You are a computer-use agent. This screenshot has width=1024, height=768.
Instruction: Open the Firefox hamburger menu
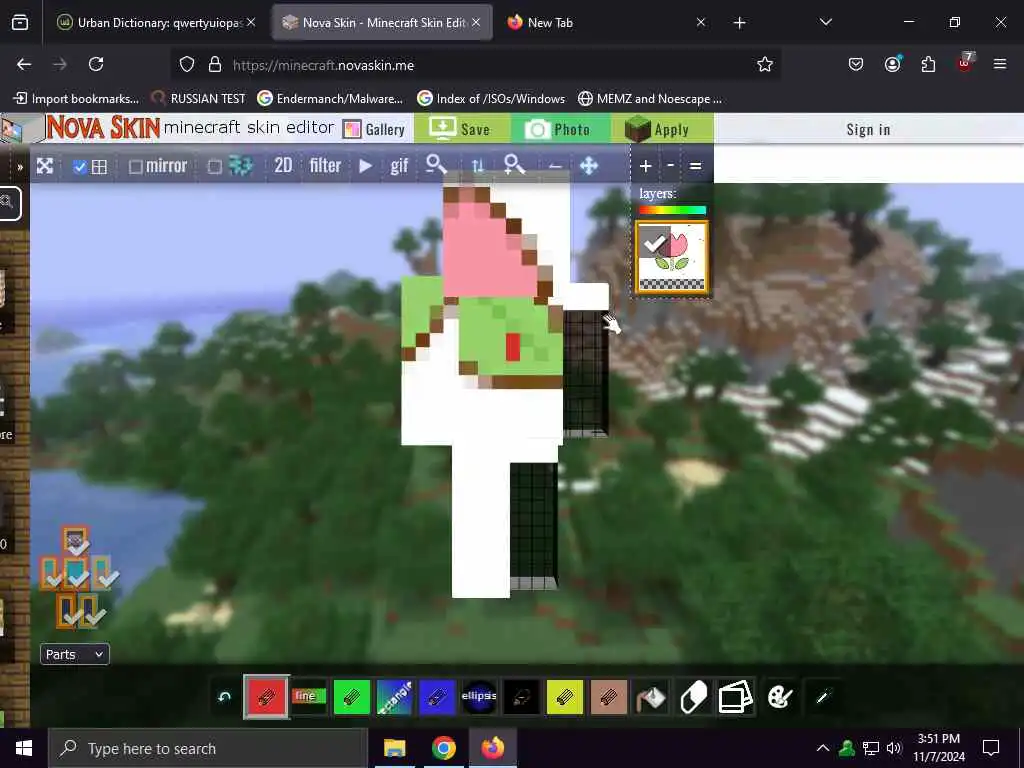(x=999, y=64)
